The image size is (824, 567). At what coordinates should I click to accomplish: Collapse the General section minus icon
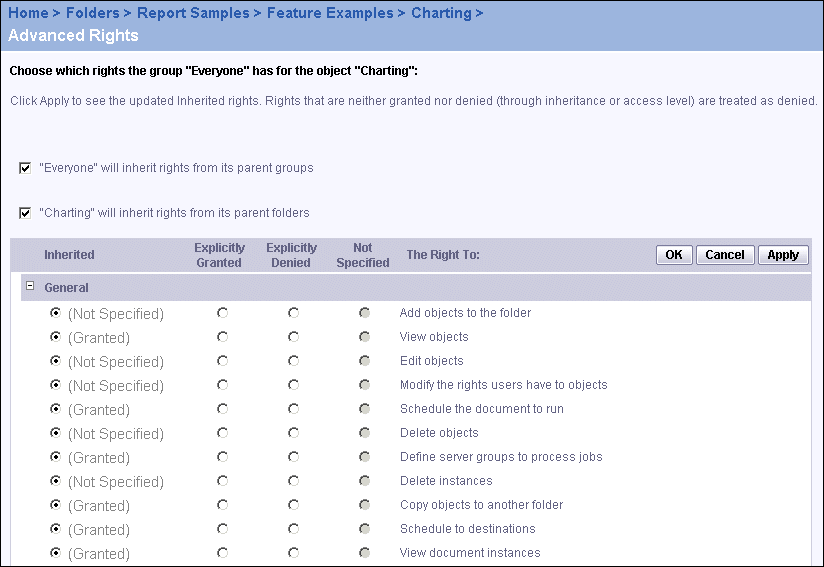pyautogui.click(x=30, y=286)
